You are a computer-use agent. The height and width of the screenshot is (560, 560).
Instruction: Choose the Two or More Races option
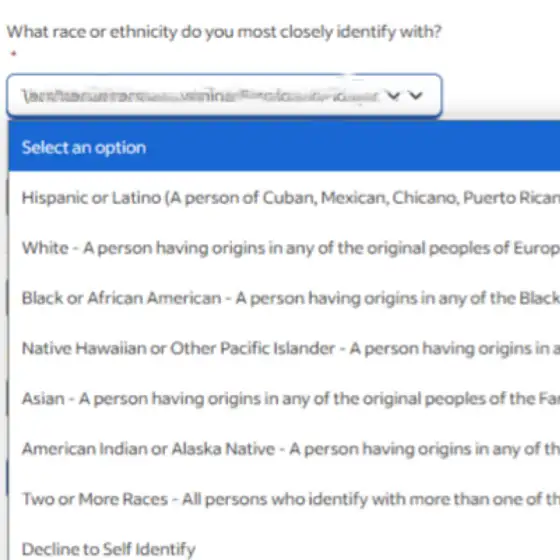point(284,499)
